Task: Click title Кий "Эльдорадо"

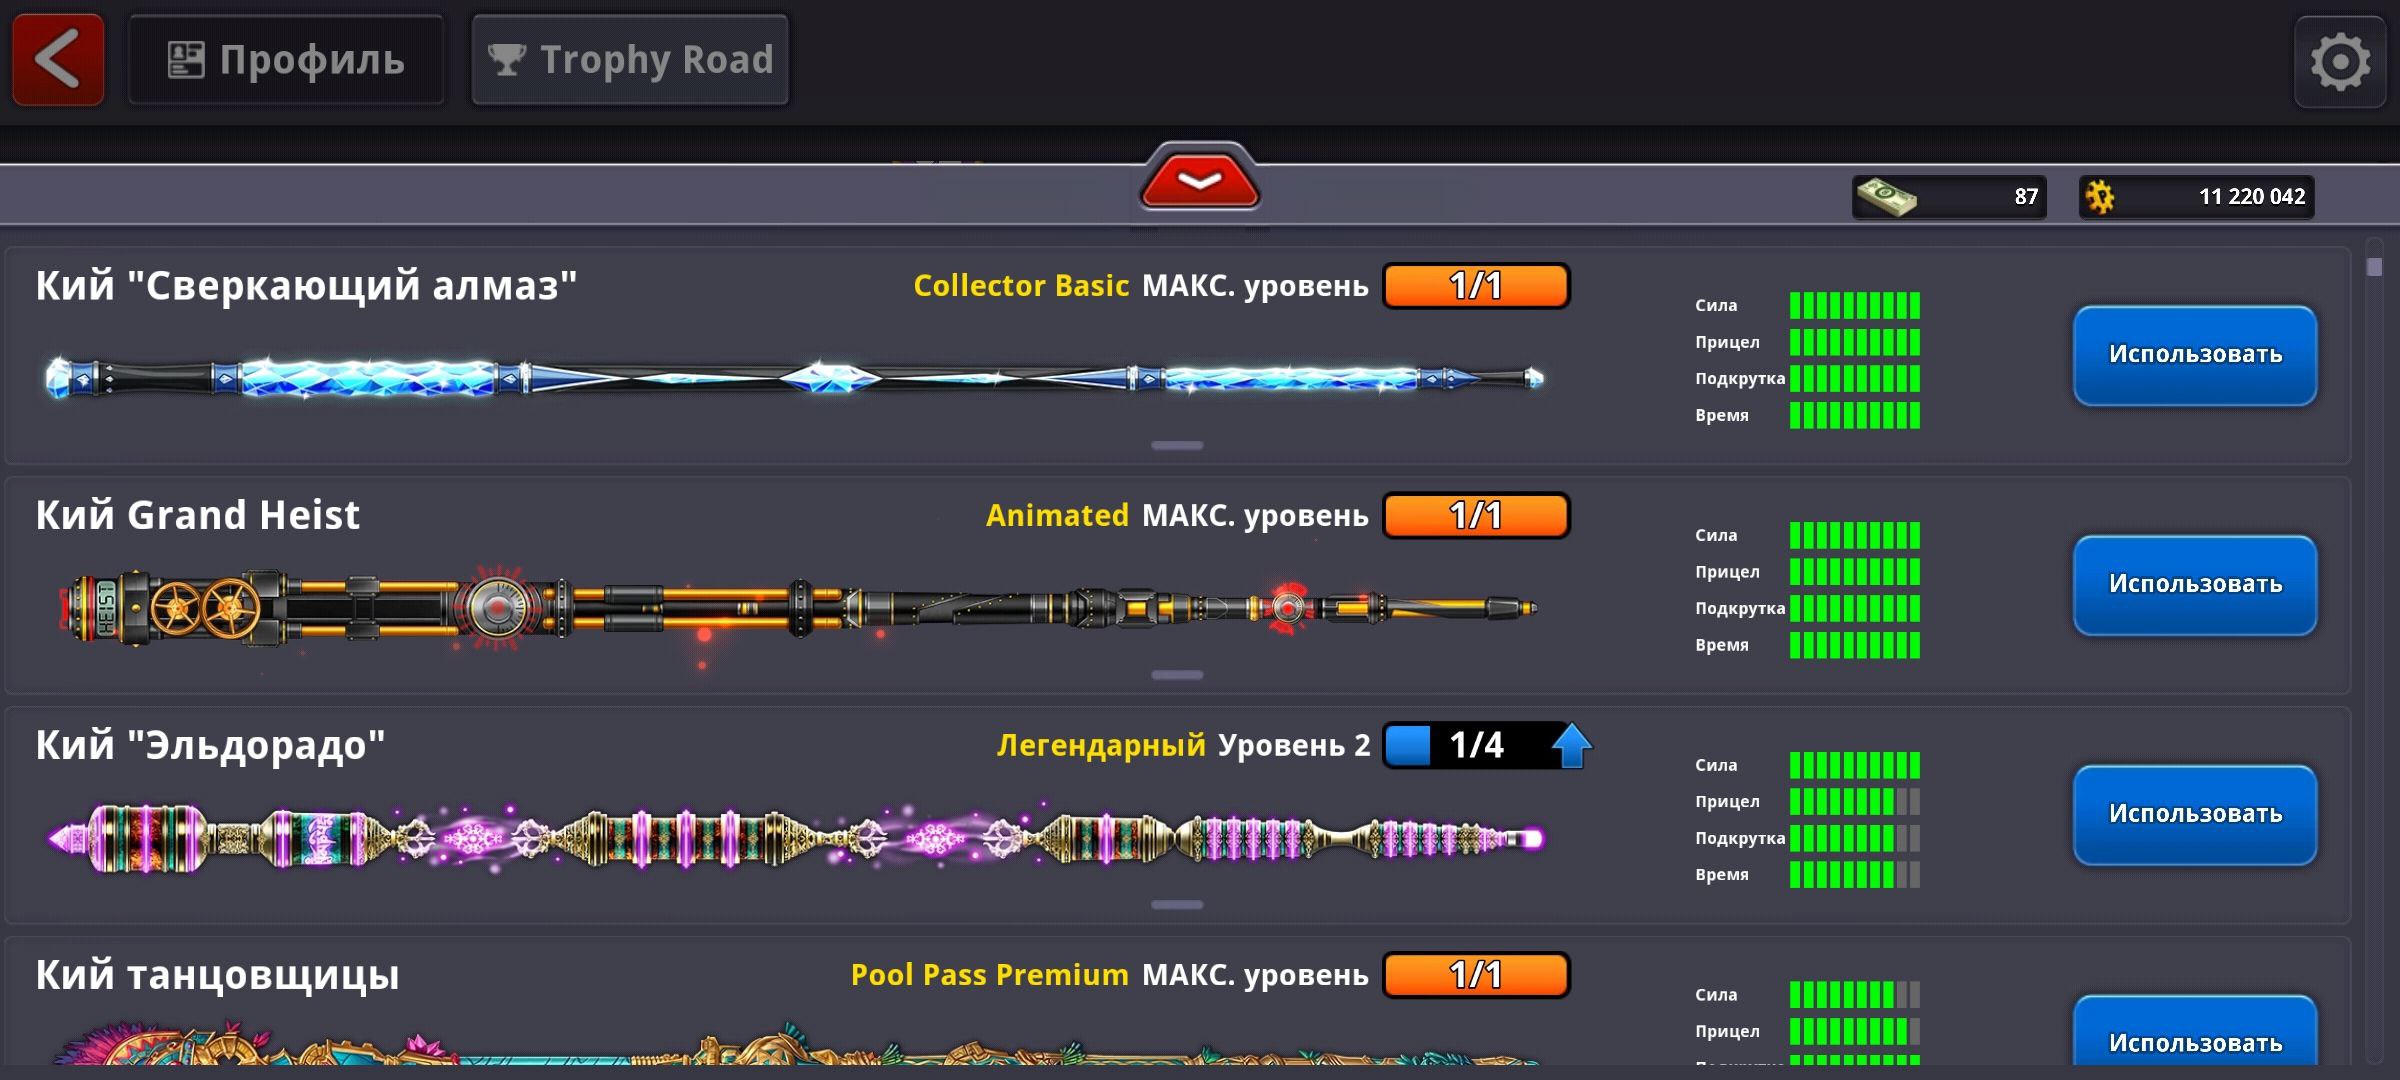Action: pos(210,746)
